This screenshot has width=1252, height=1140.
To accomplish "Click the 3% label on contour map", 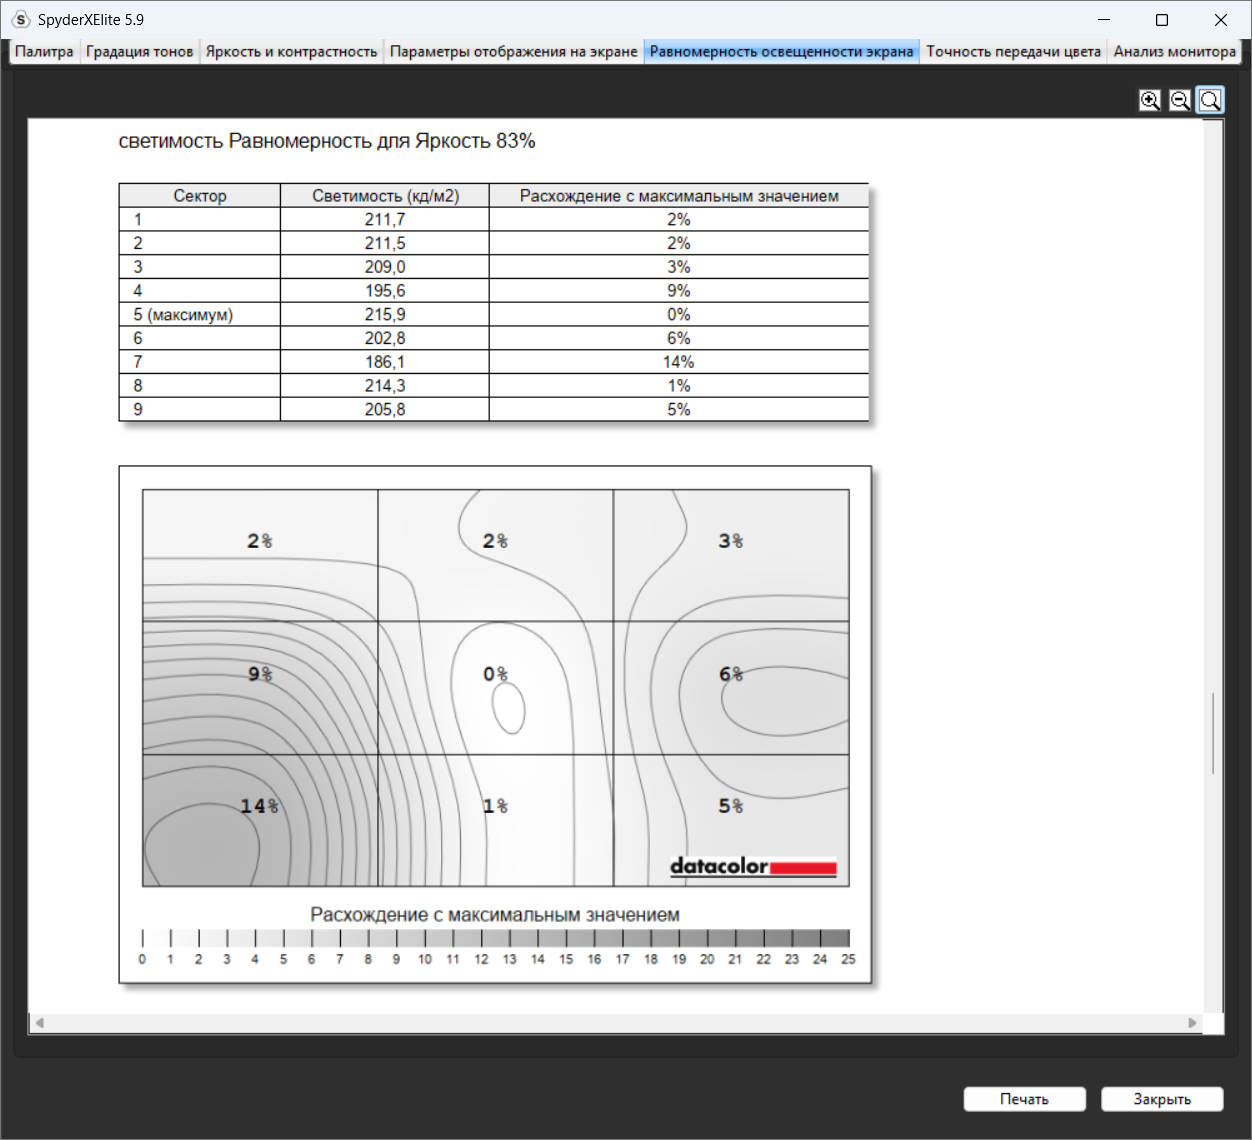I will (x=731, y=541).
